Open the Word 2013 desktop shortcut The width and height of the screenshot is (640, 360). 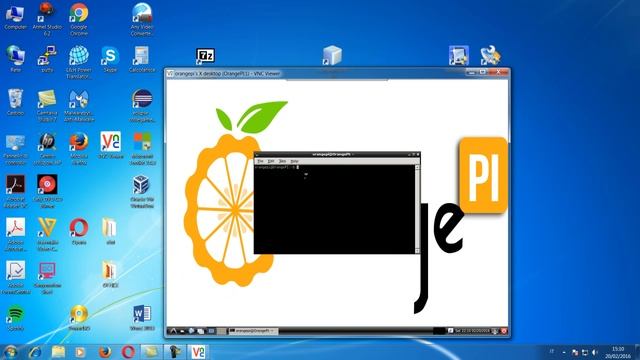142,318
